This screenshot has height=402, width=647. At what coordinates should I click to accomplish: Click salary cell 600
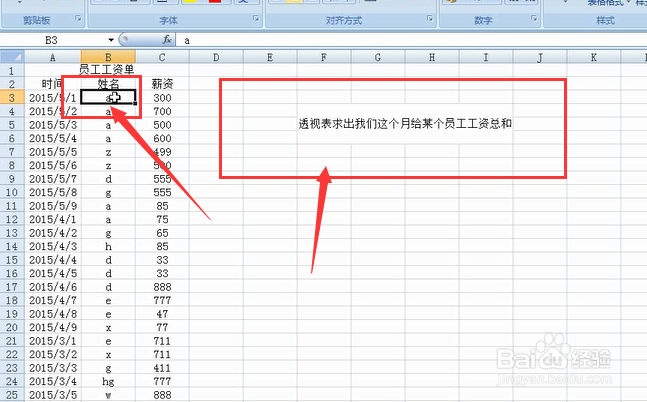coord(162,138)
